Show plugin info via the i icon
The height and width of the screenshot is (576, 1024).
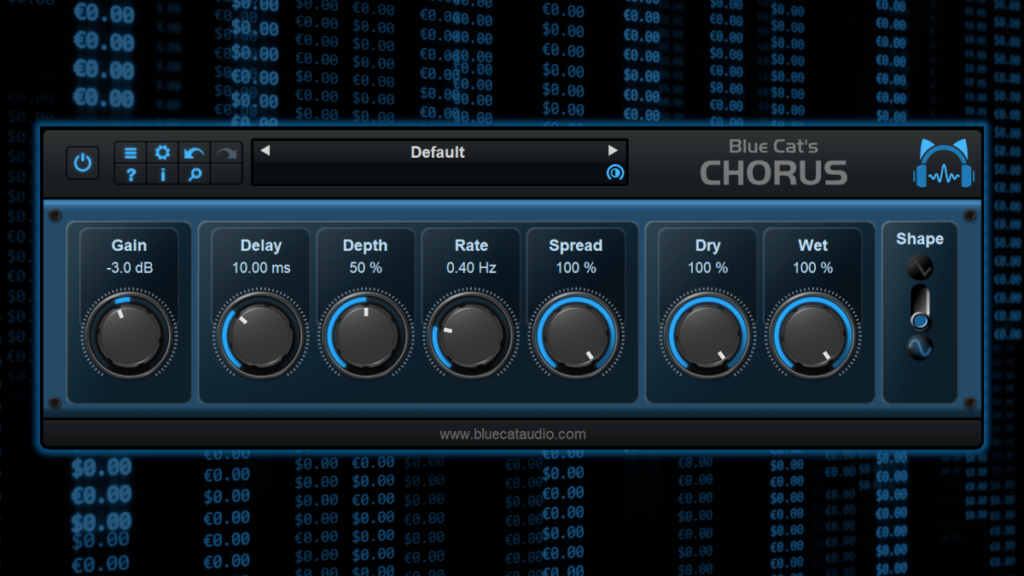[162, 174]
